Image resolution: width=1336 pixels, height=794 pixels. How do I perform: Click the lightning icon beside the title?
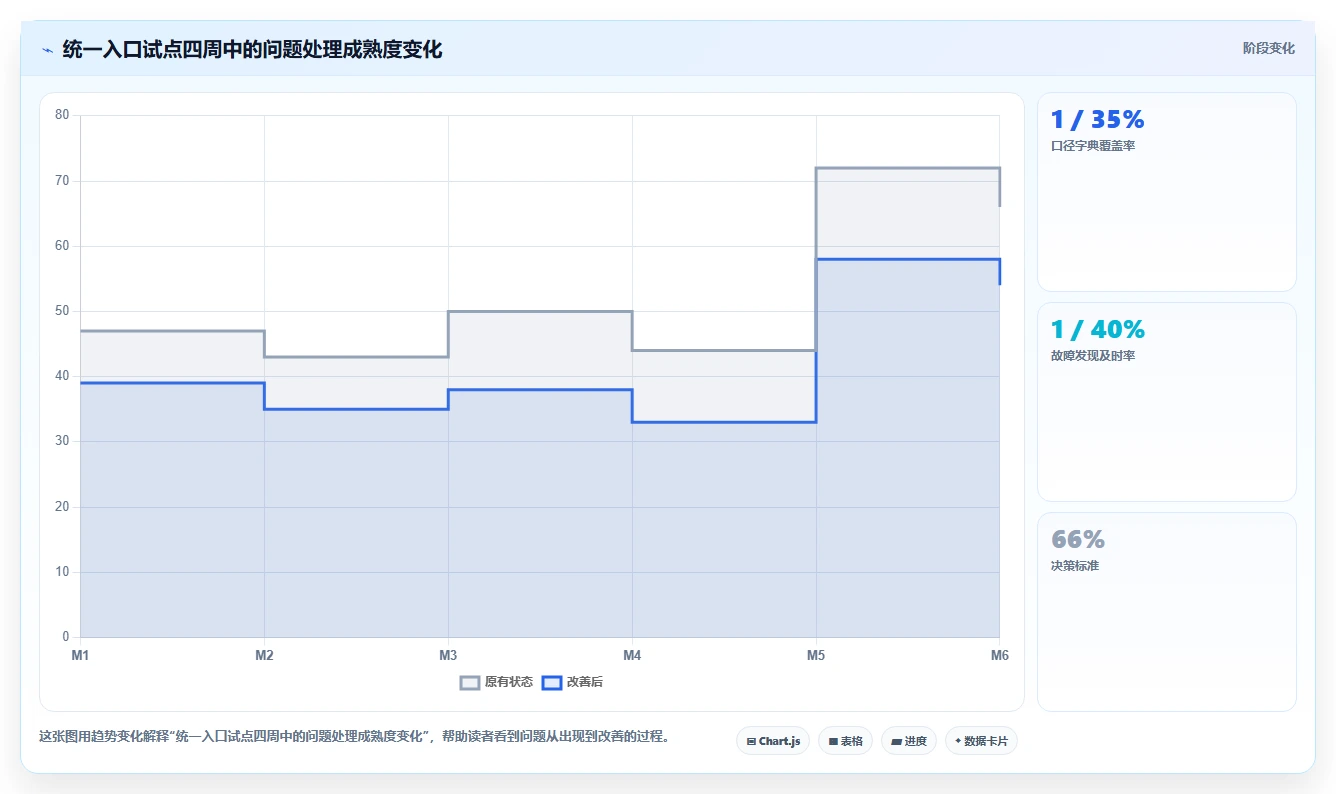point(47,49)
